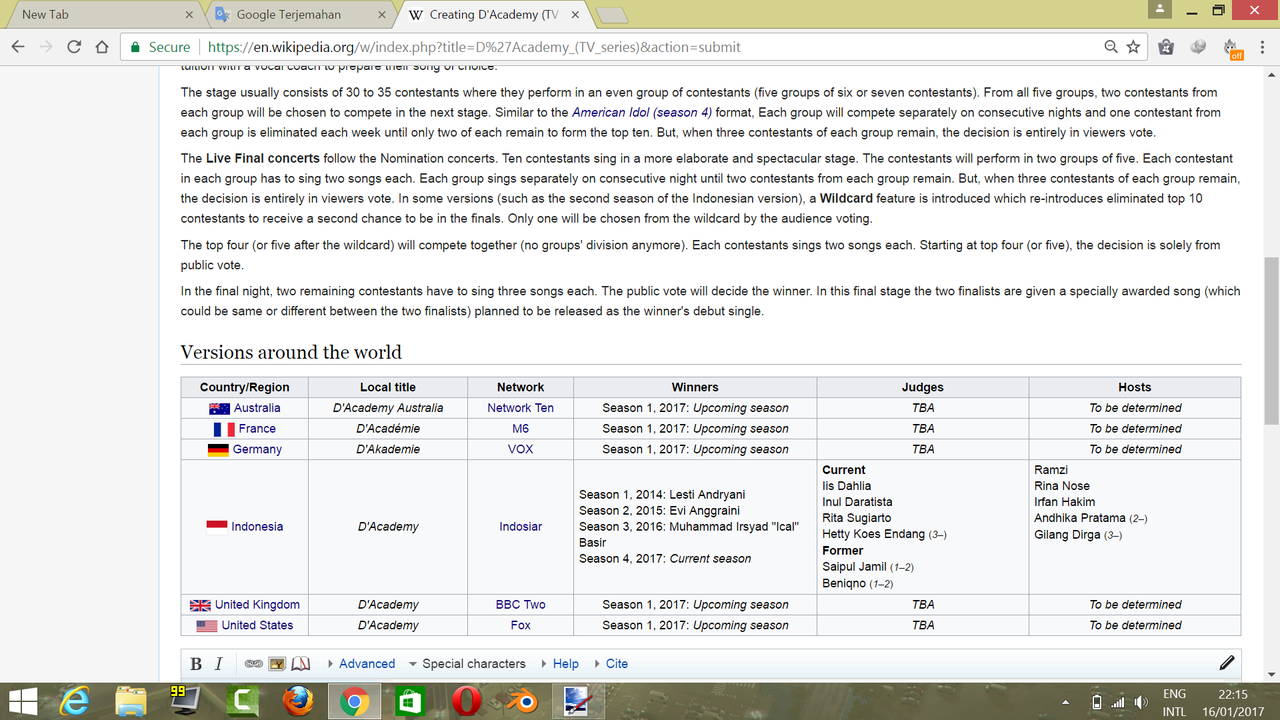
Task: Show hidden system tray icons arrow
Action: 1065,701
